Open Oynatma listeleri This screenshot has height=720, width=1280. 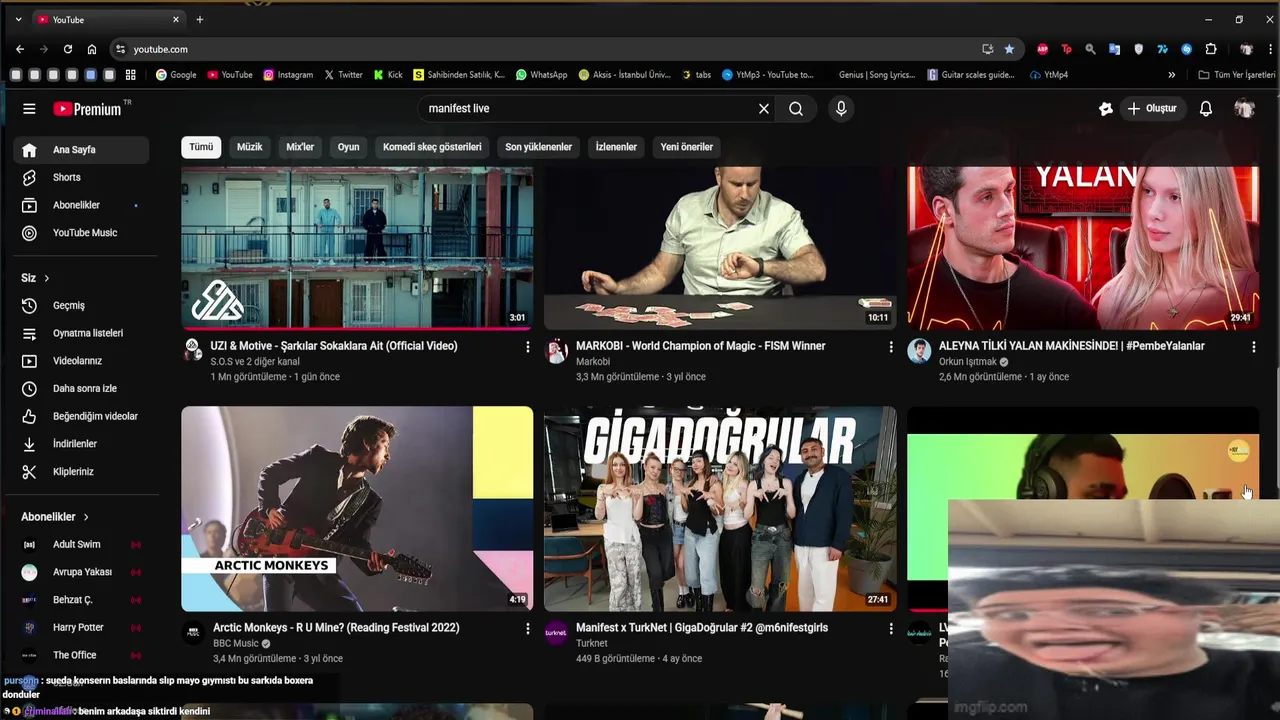(81, 333)
